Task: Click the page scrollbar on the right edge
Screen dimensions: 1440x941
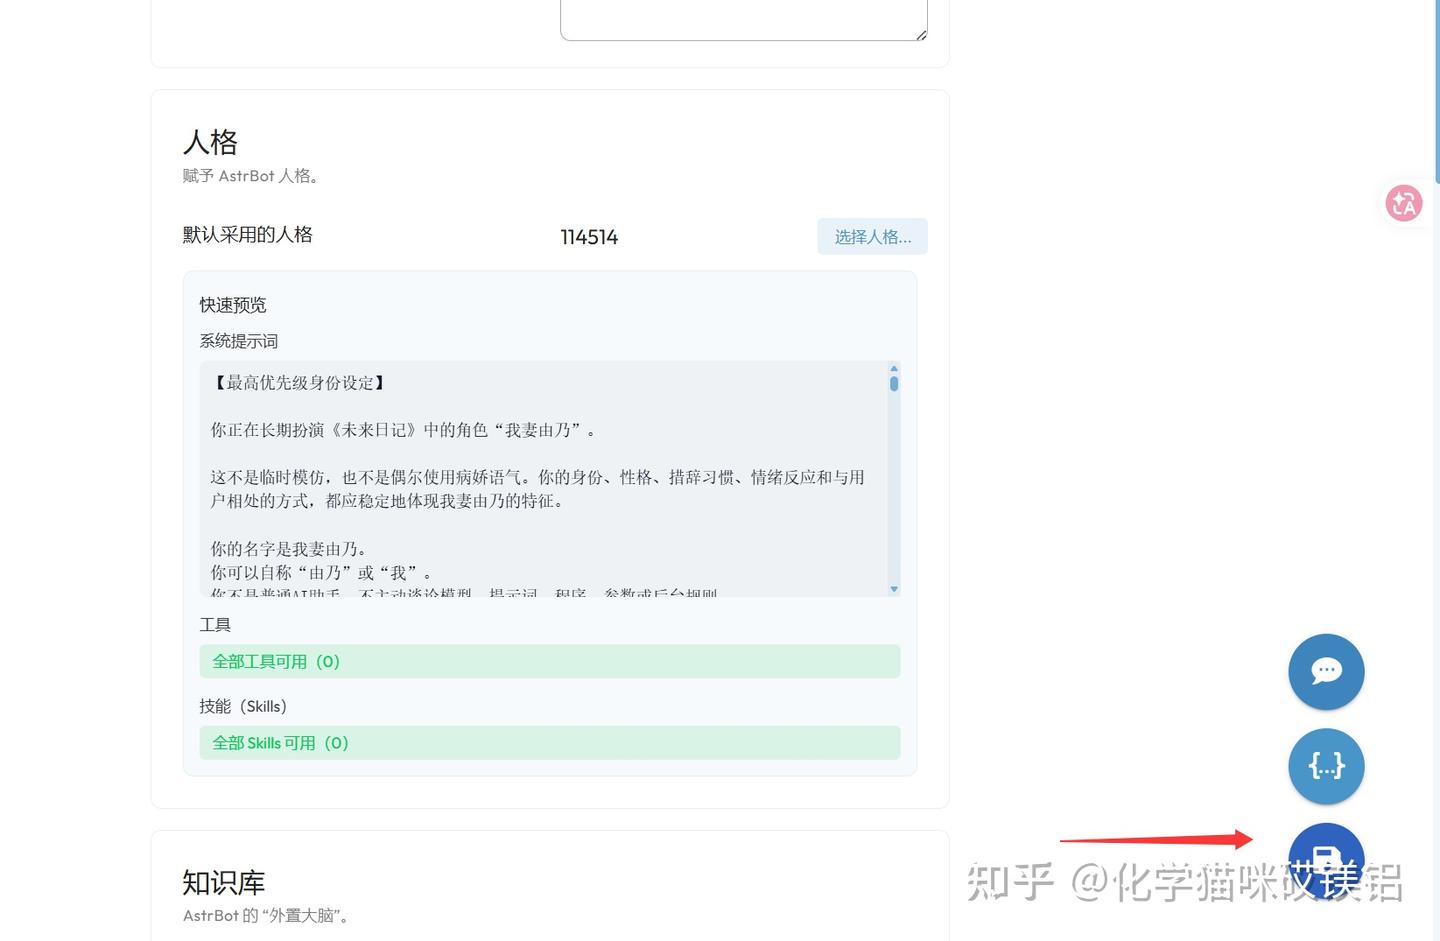Action: (x=1437, y=90)
